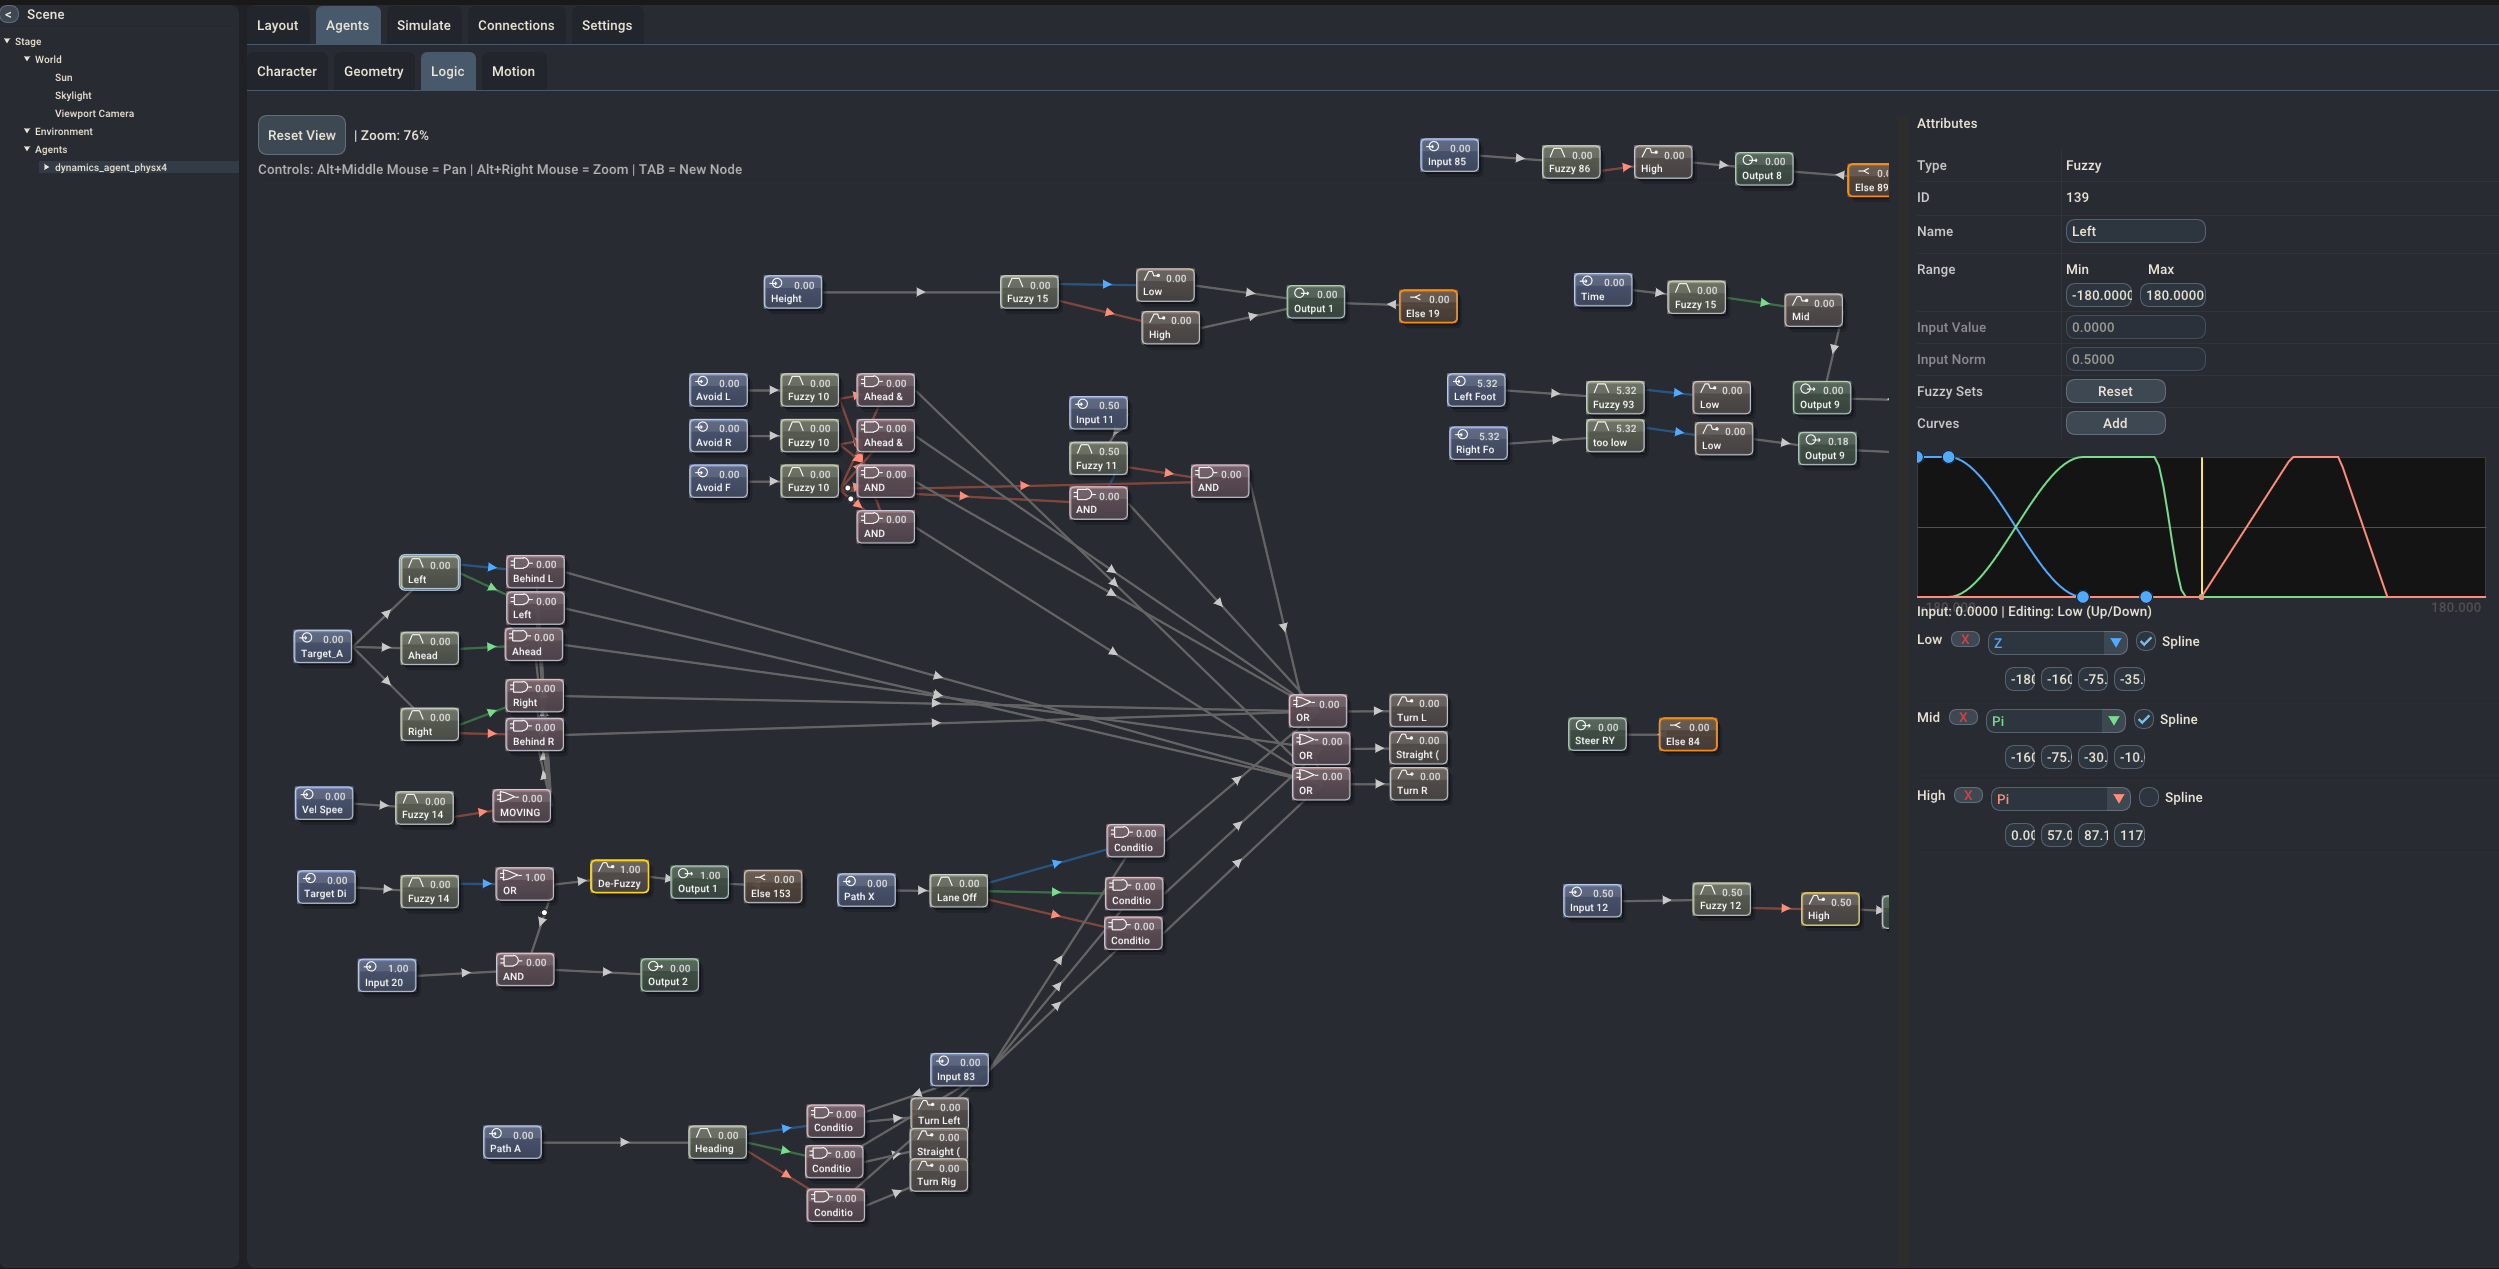Click the Reset View button
Viewport: 2499px width, 1269px height.
click(301, 135)
